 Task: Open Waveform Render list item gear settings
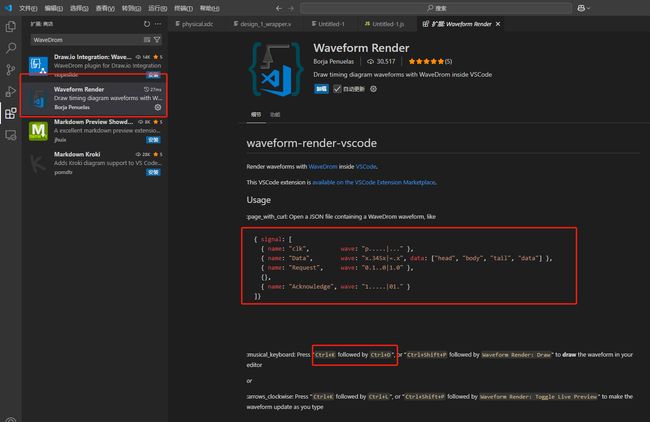pyautogui.click(x=158, y=107)
